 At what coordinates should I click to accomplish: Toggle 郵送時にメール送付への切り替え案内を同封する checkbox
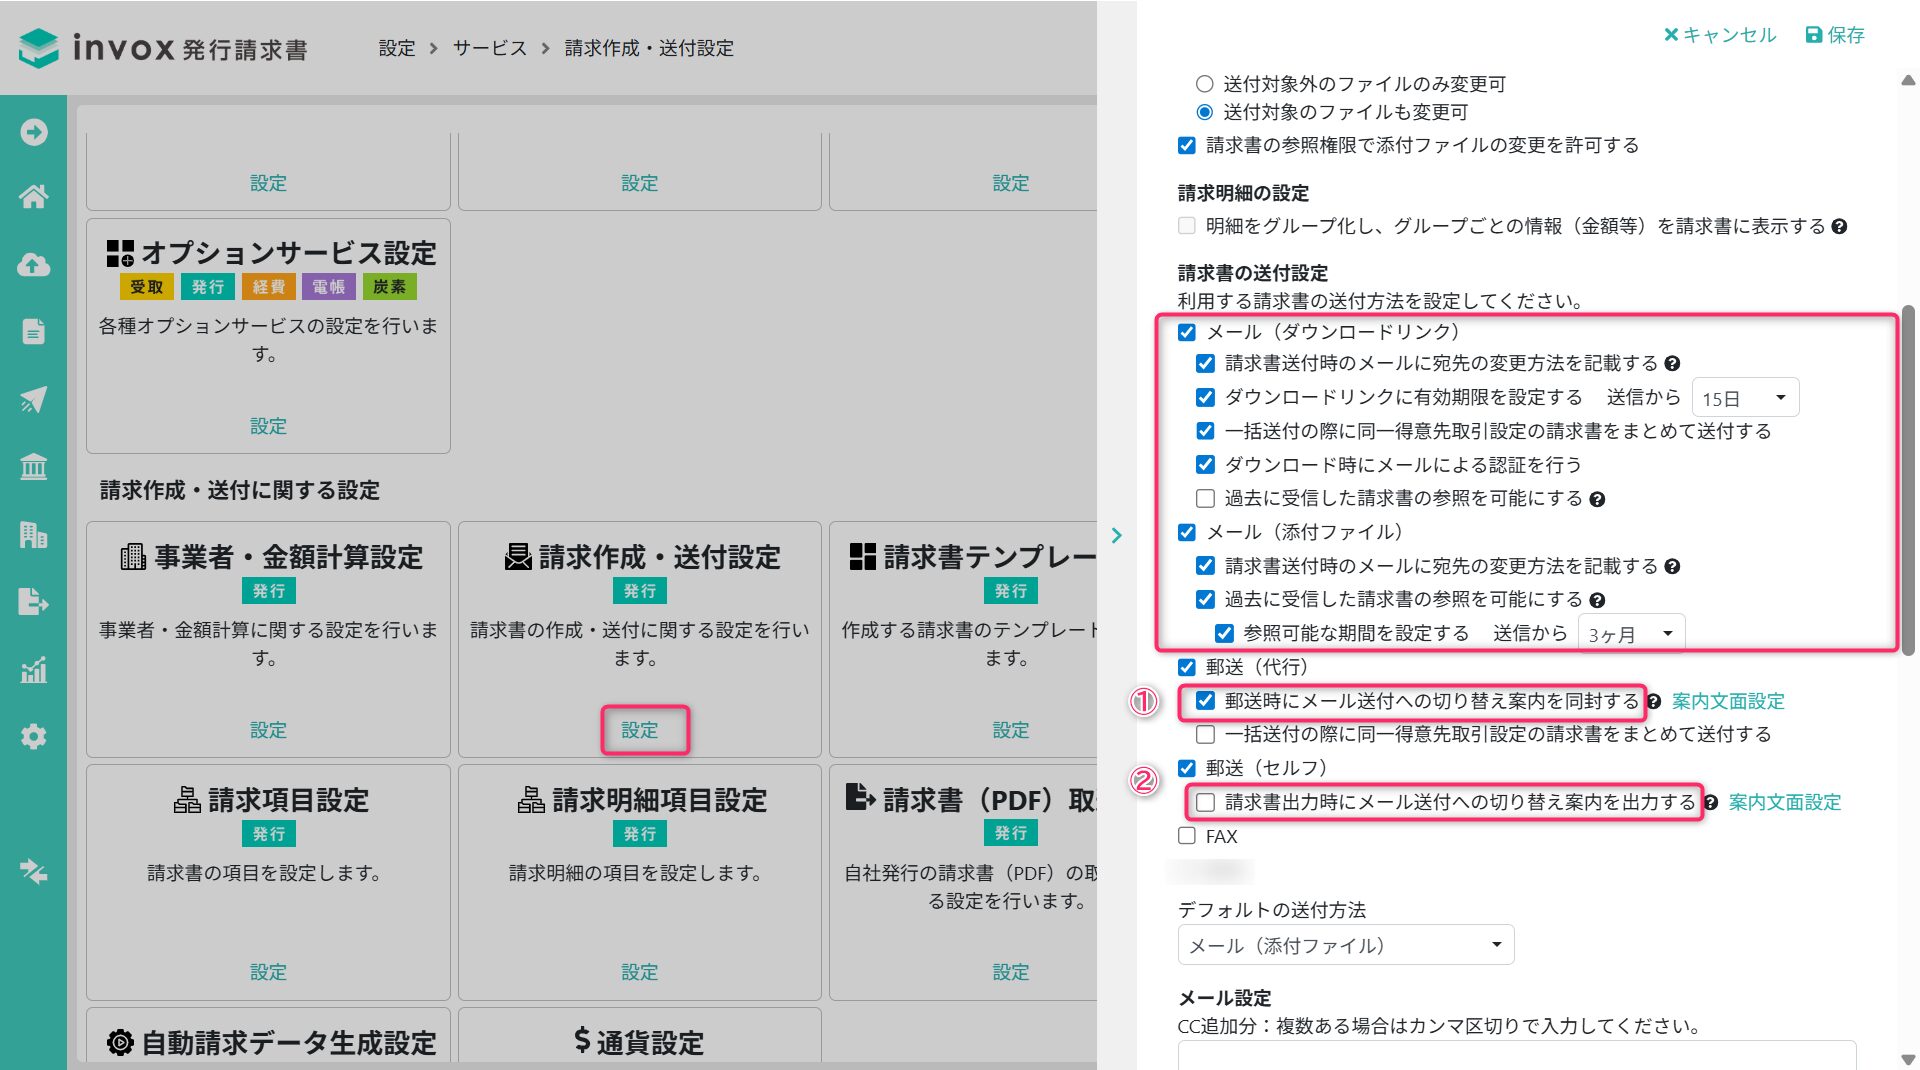click(1205, 701)
